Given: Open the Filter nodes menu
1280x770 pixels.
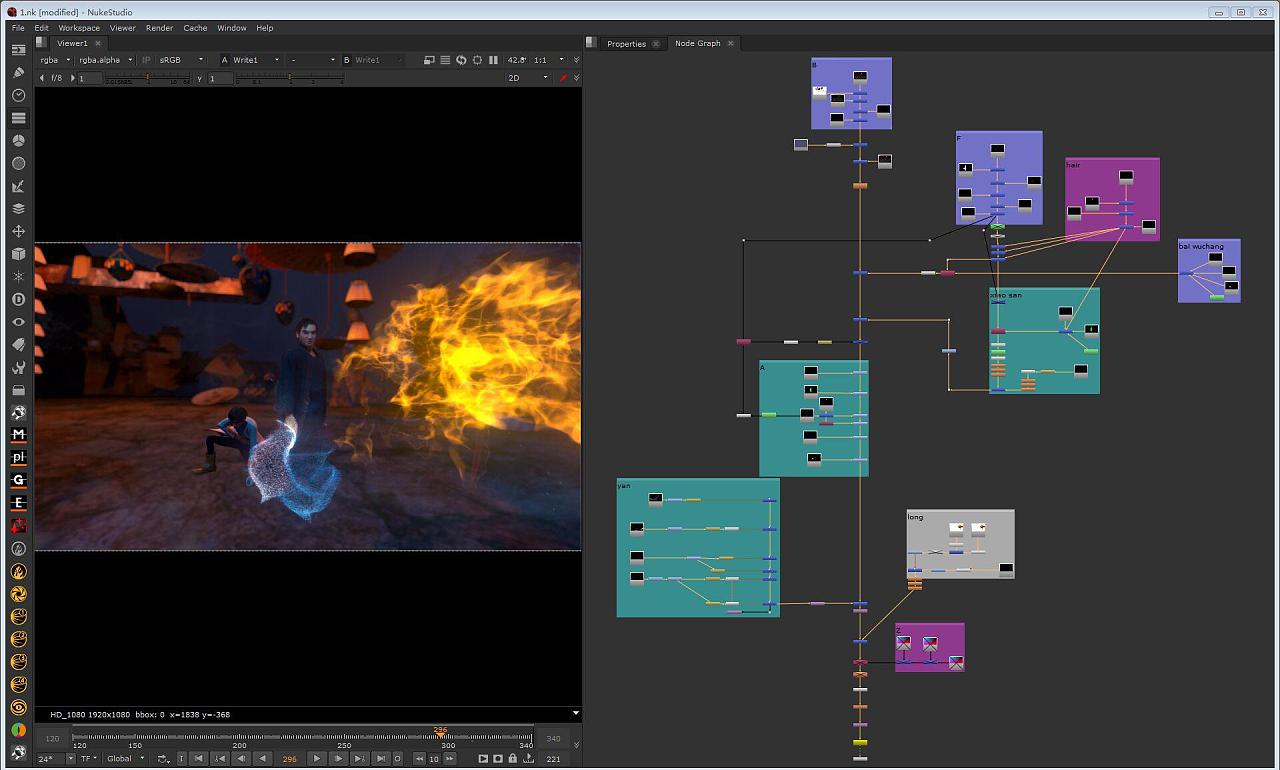Looking at the screenshot, I should [18, 163].
